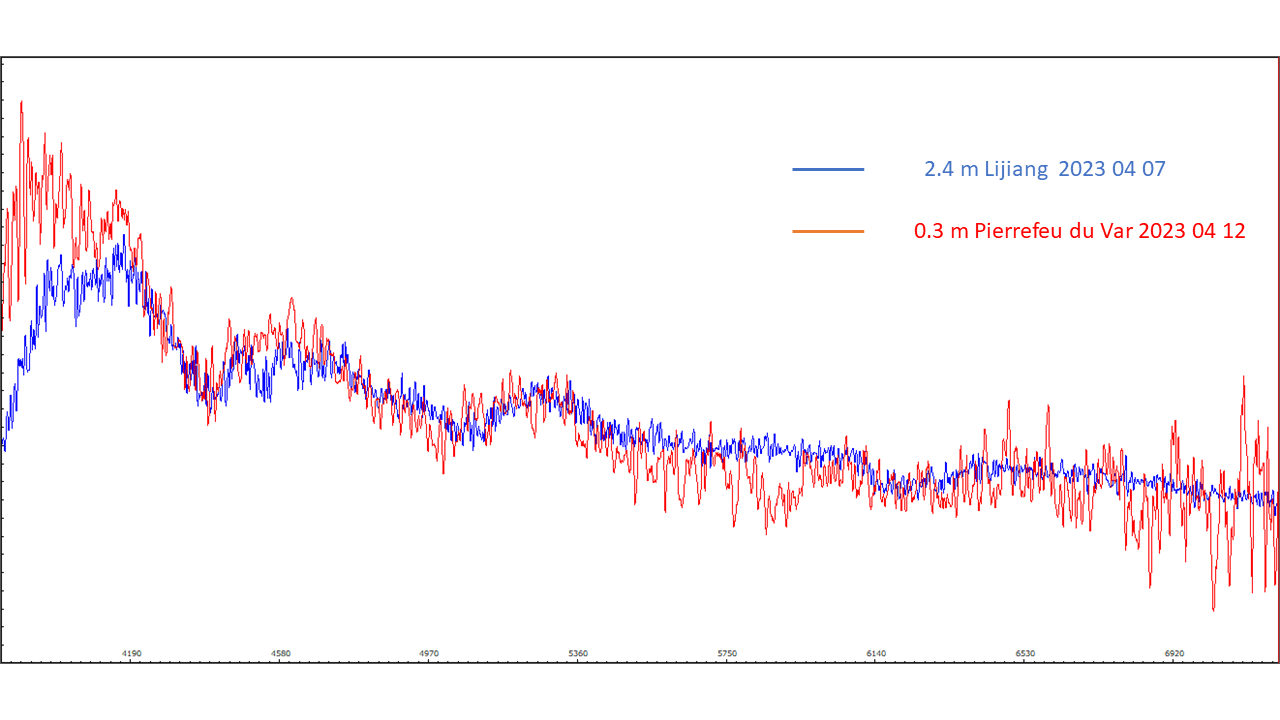
Task: Select the red dip above 5750
Action: (x=735, y=525)
